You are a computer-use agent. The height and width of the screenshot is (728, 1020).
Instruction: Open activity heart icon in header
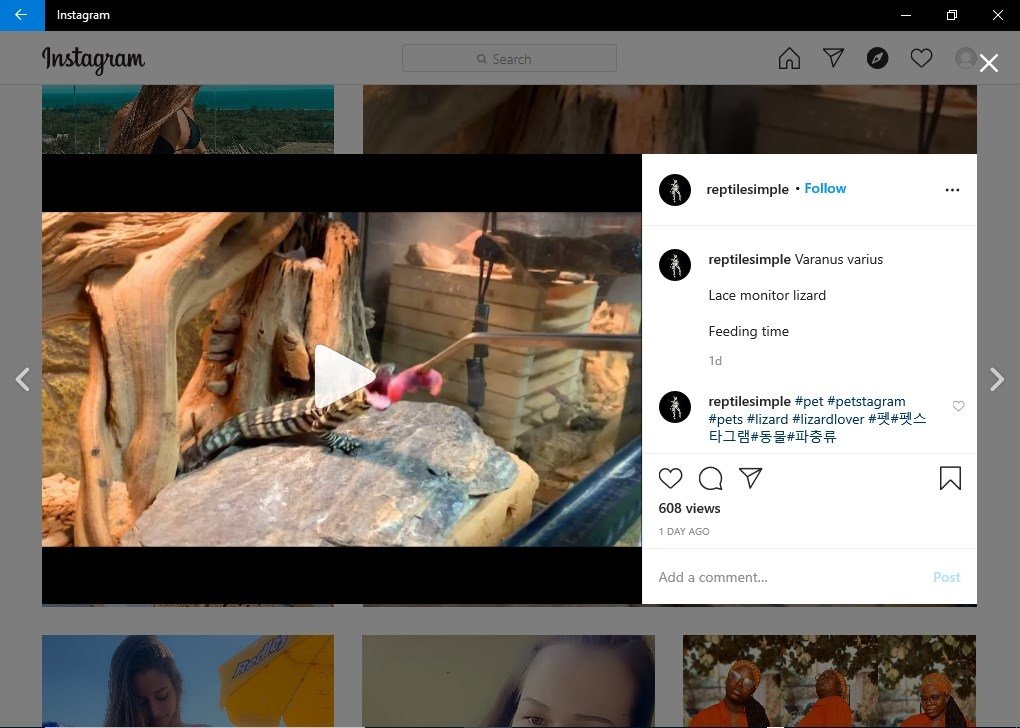coord(921,58)
